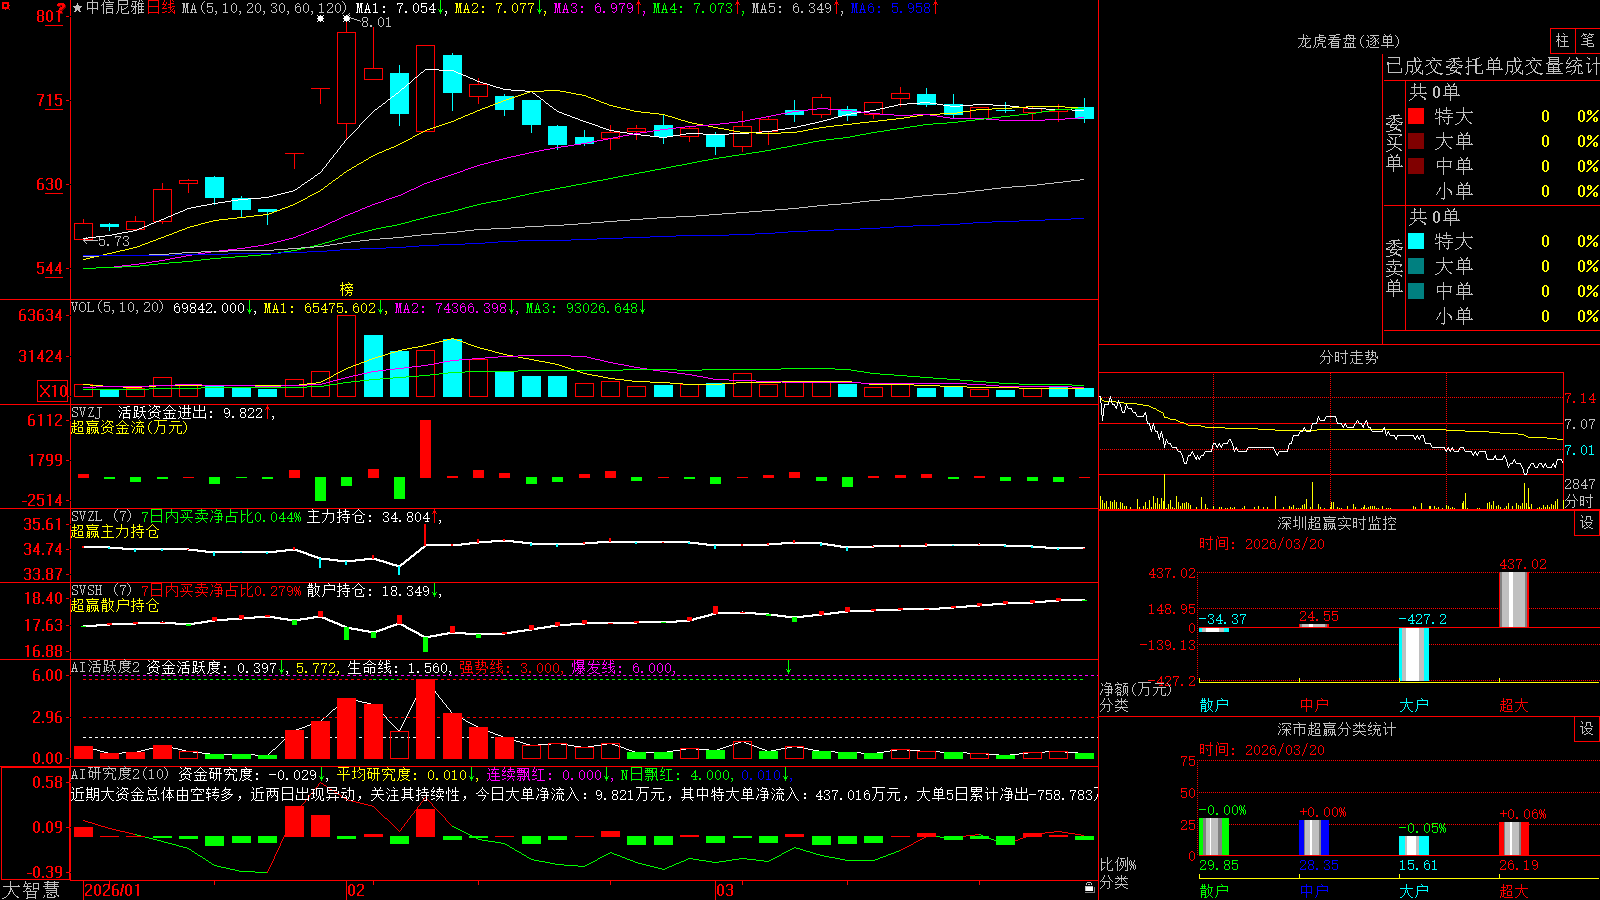Click the lock icon on the date axis
Viewport: 1600px width, 900px height.
pos(1090,887)
